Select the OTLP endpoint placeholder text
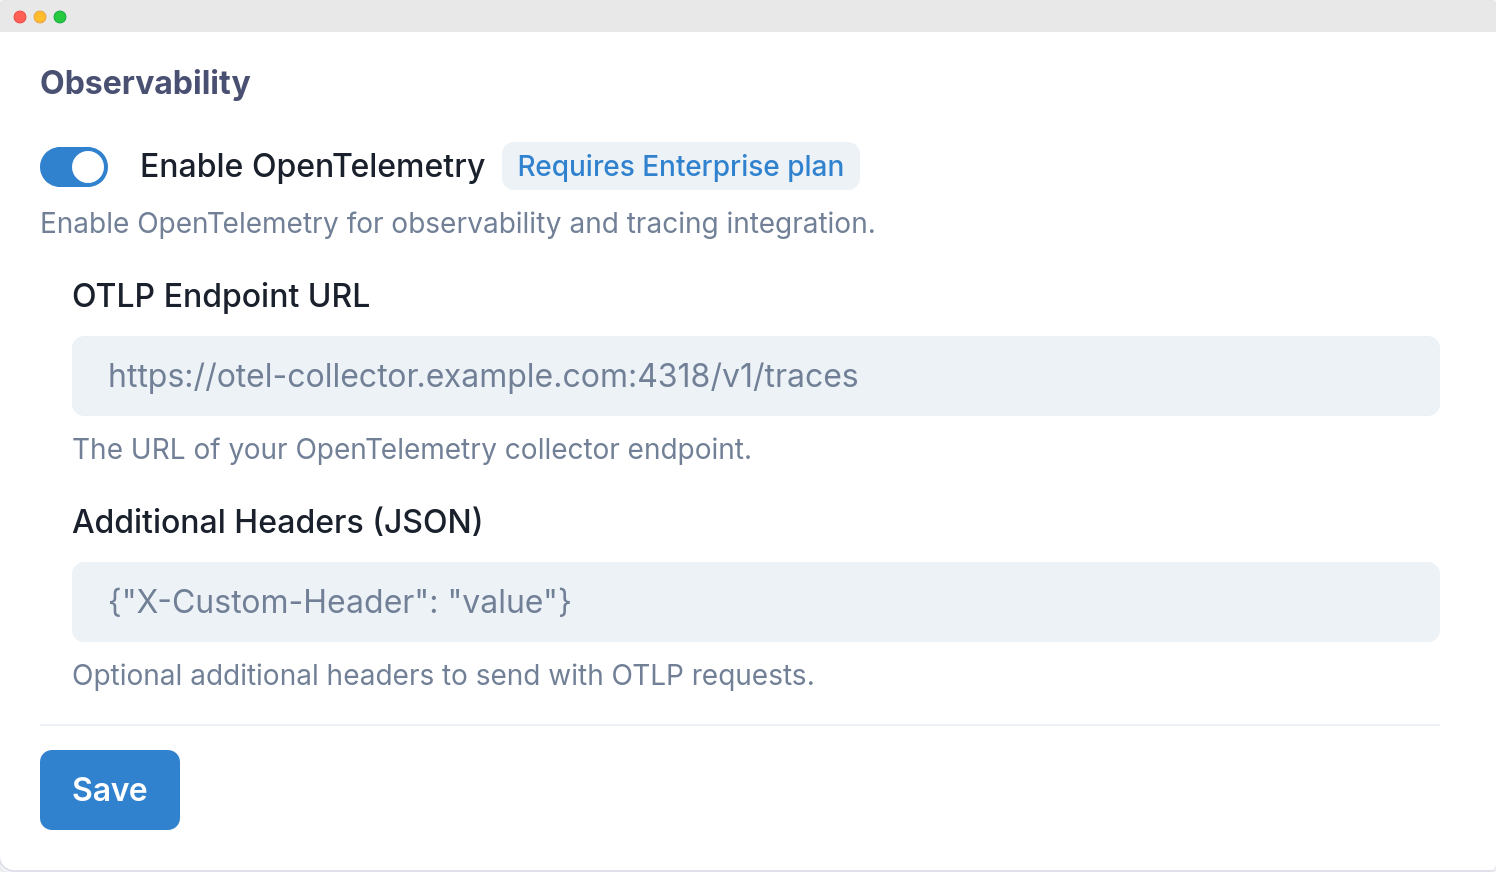 pyautogui.click(x=483, y=376)
